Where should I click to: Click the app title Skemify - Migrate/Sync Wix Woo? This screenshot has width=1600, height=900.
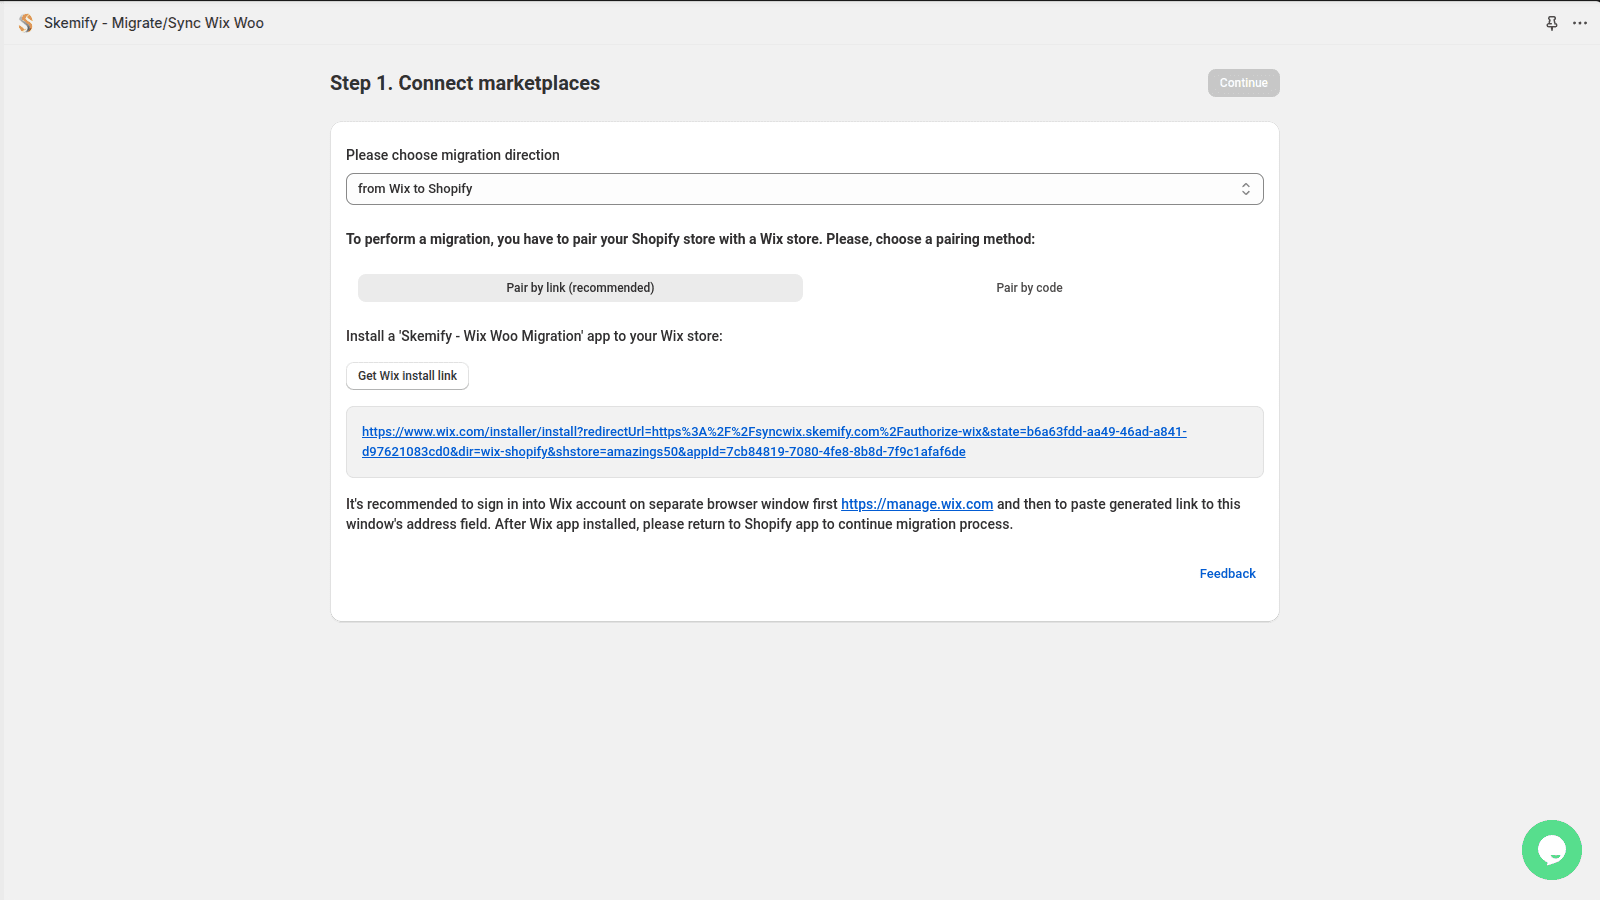pyautogui.click(x=154, y=23)
